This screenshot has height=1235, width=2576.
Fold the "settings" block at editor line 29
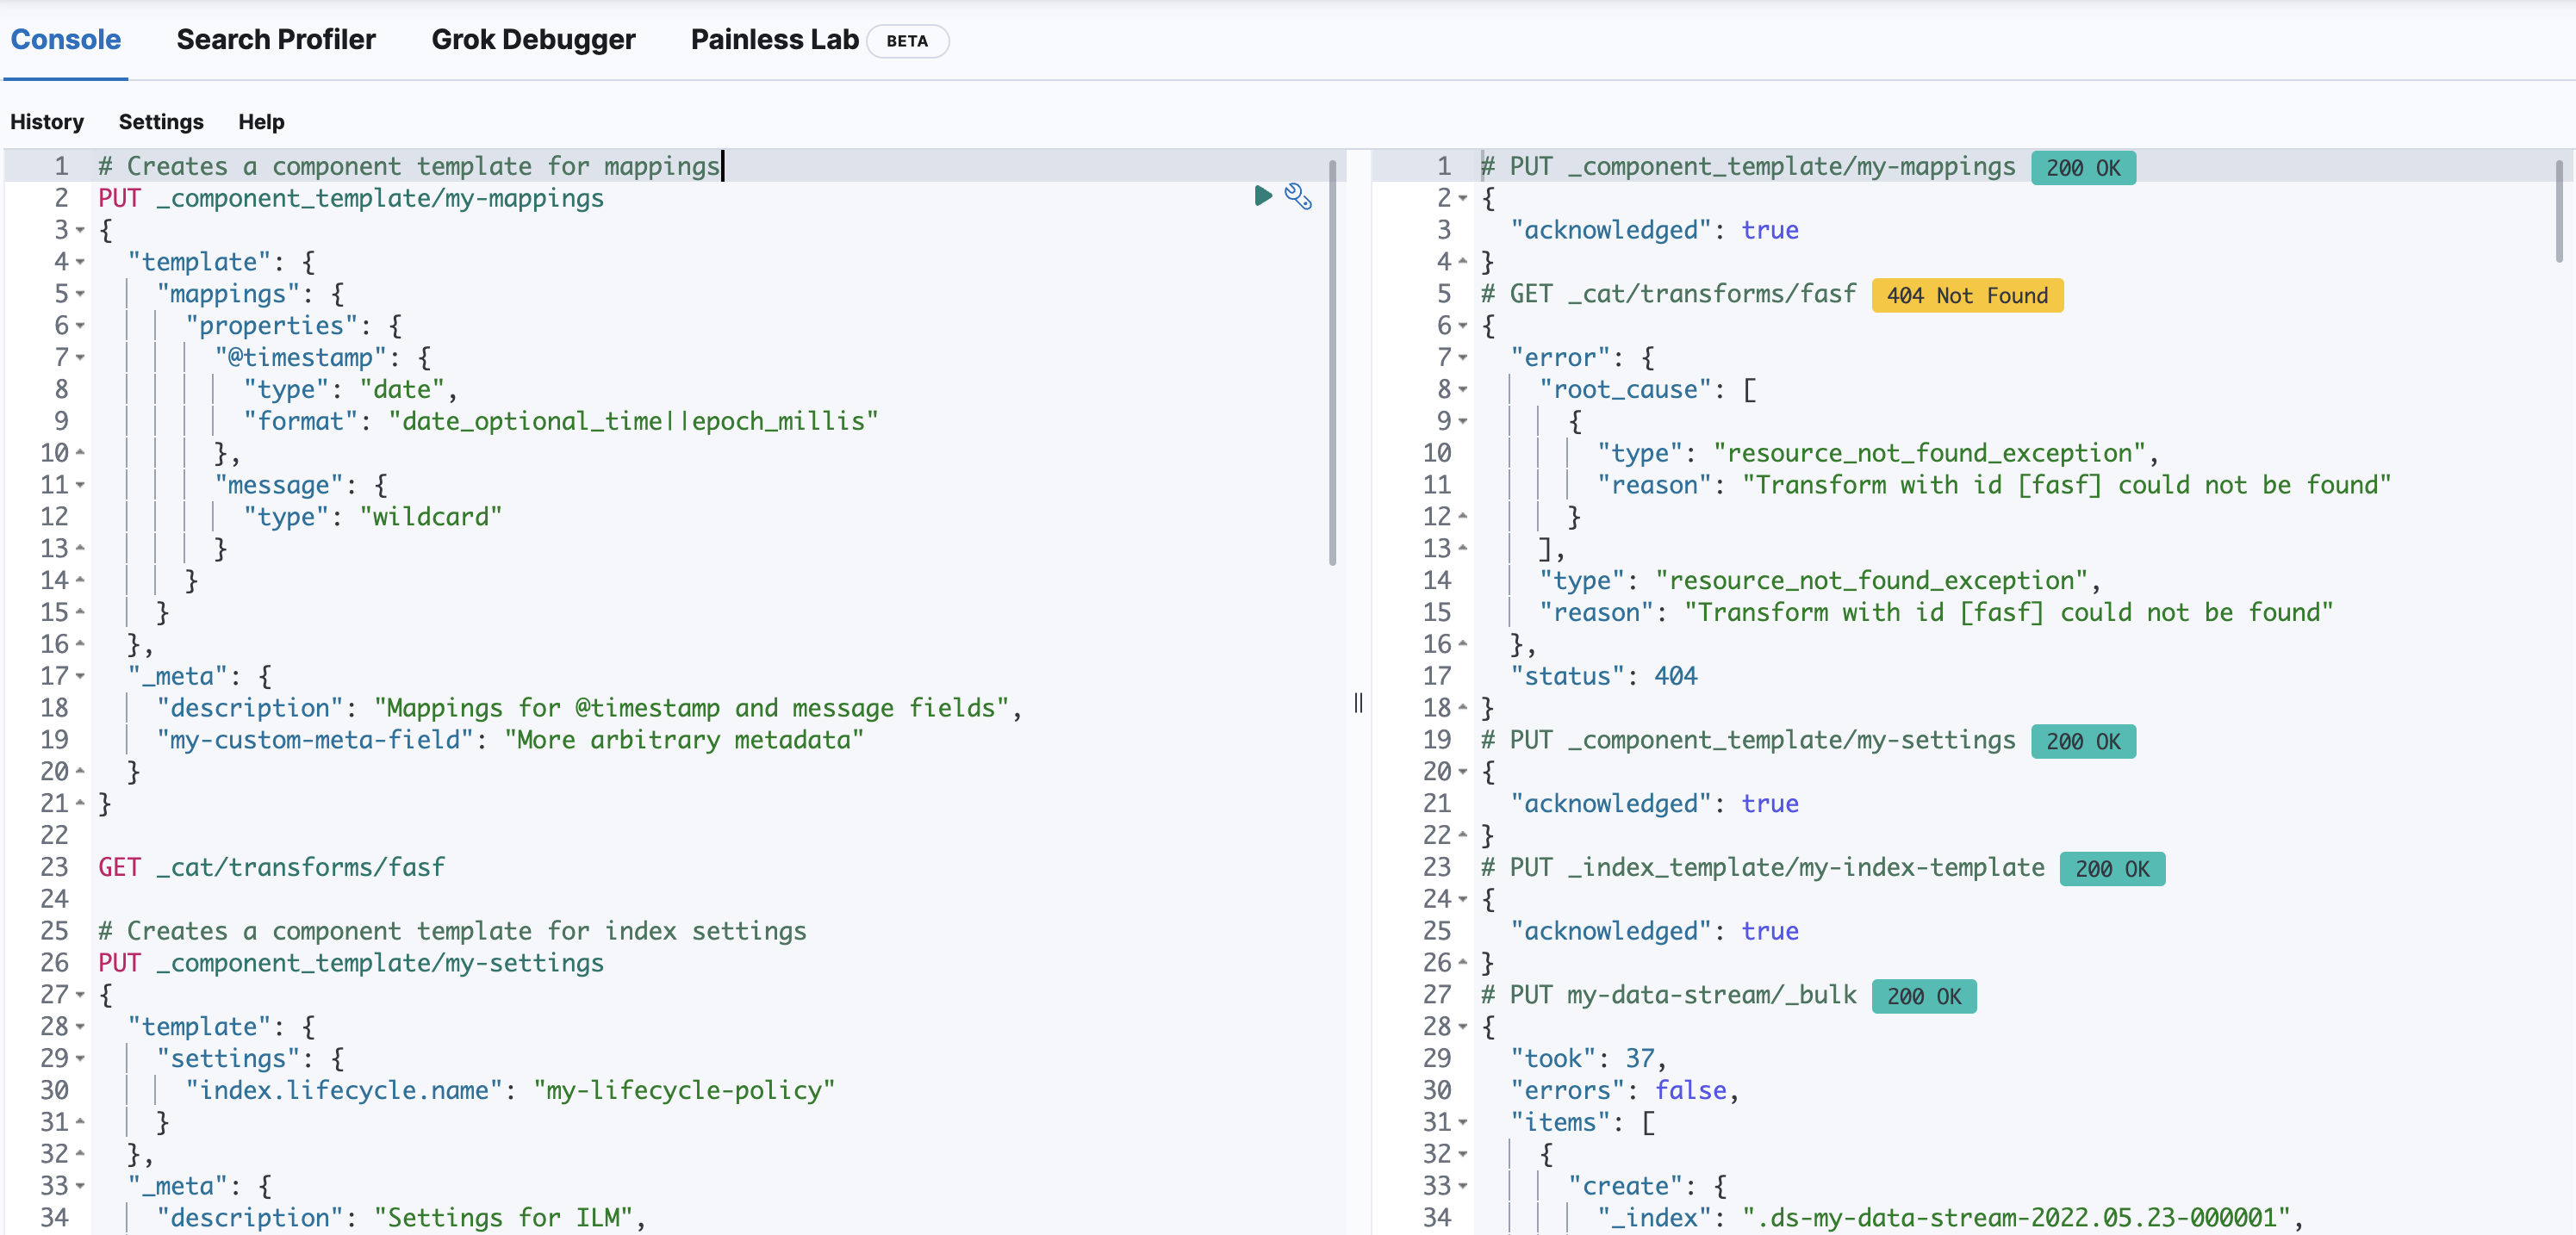click(80, 1059)
